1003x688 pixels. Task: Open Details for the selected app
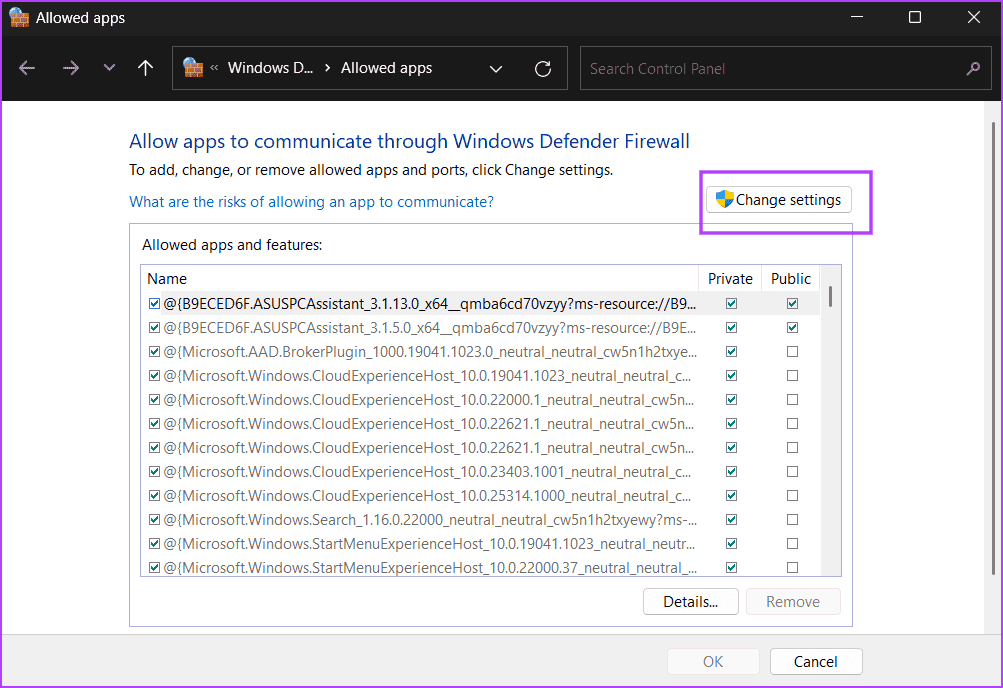690,602
